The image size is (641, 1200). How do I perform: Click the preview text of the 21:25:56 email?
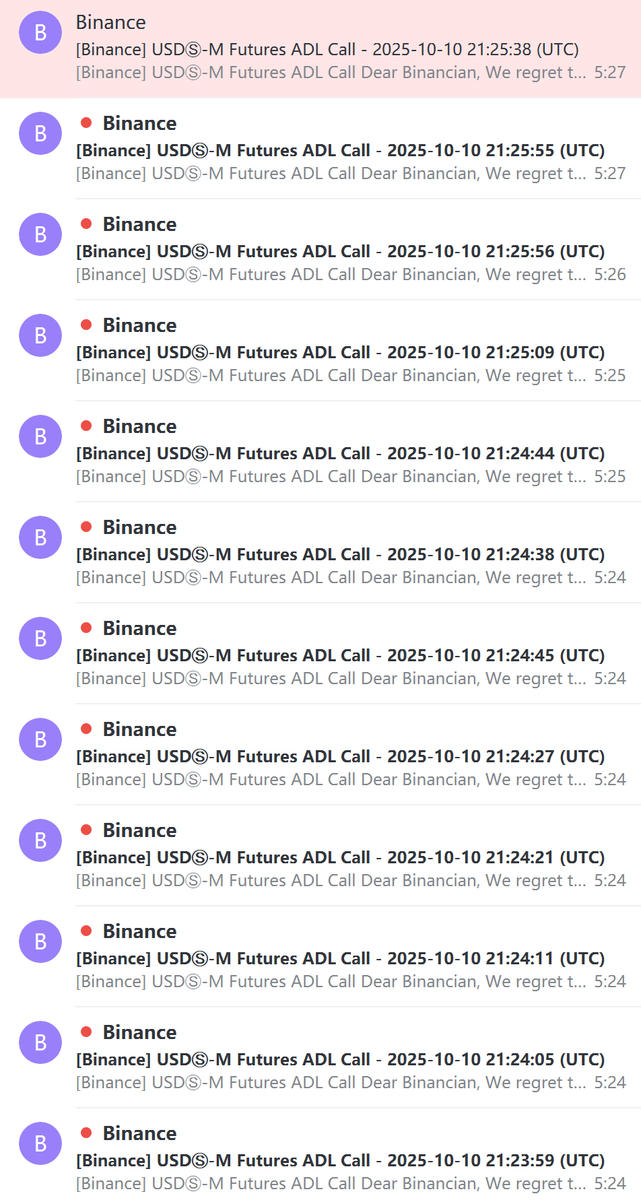[x=330, y=275]
